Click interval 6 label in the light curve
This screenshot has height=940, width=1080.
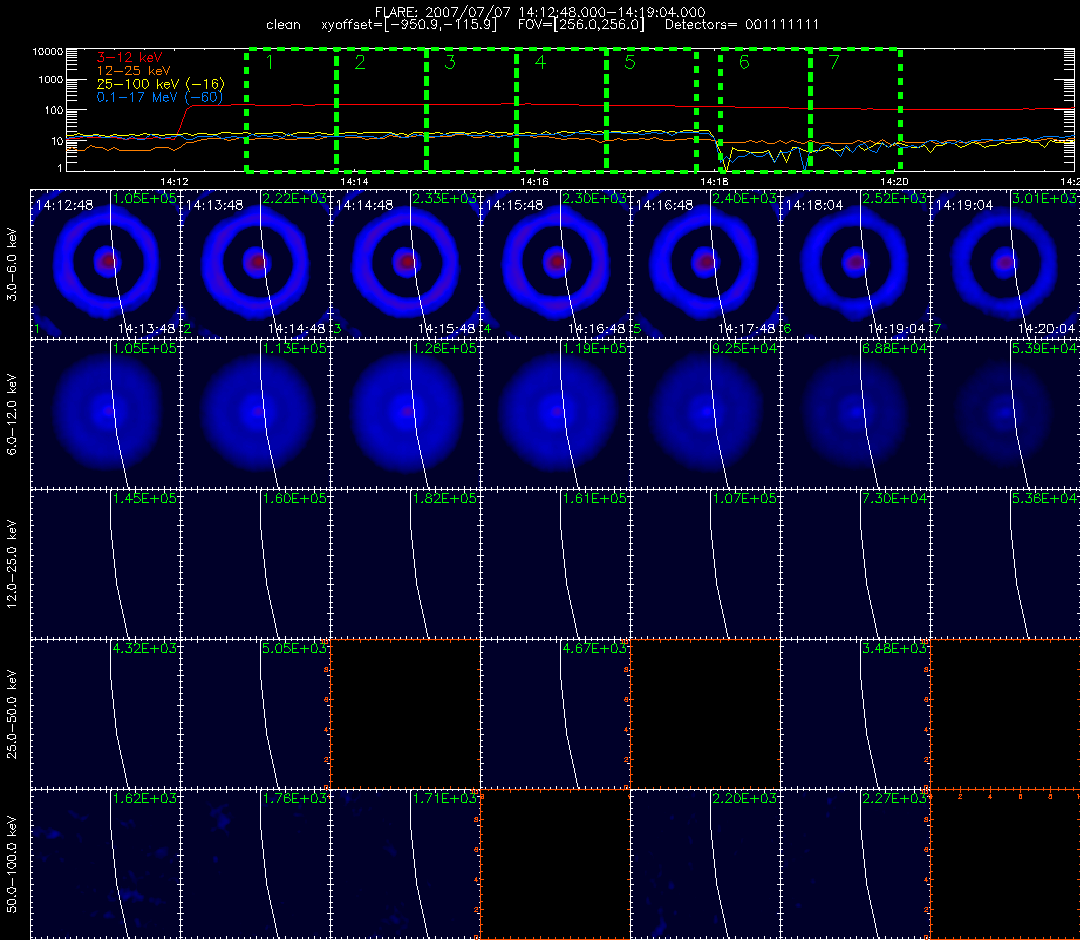pos(744,63)
